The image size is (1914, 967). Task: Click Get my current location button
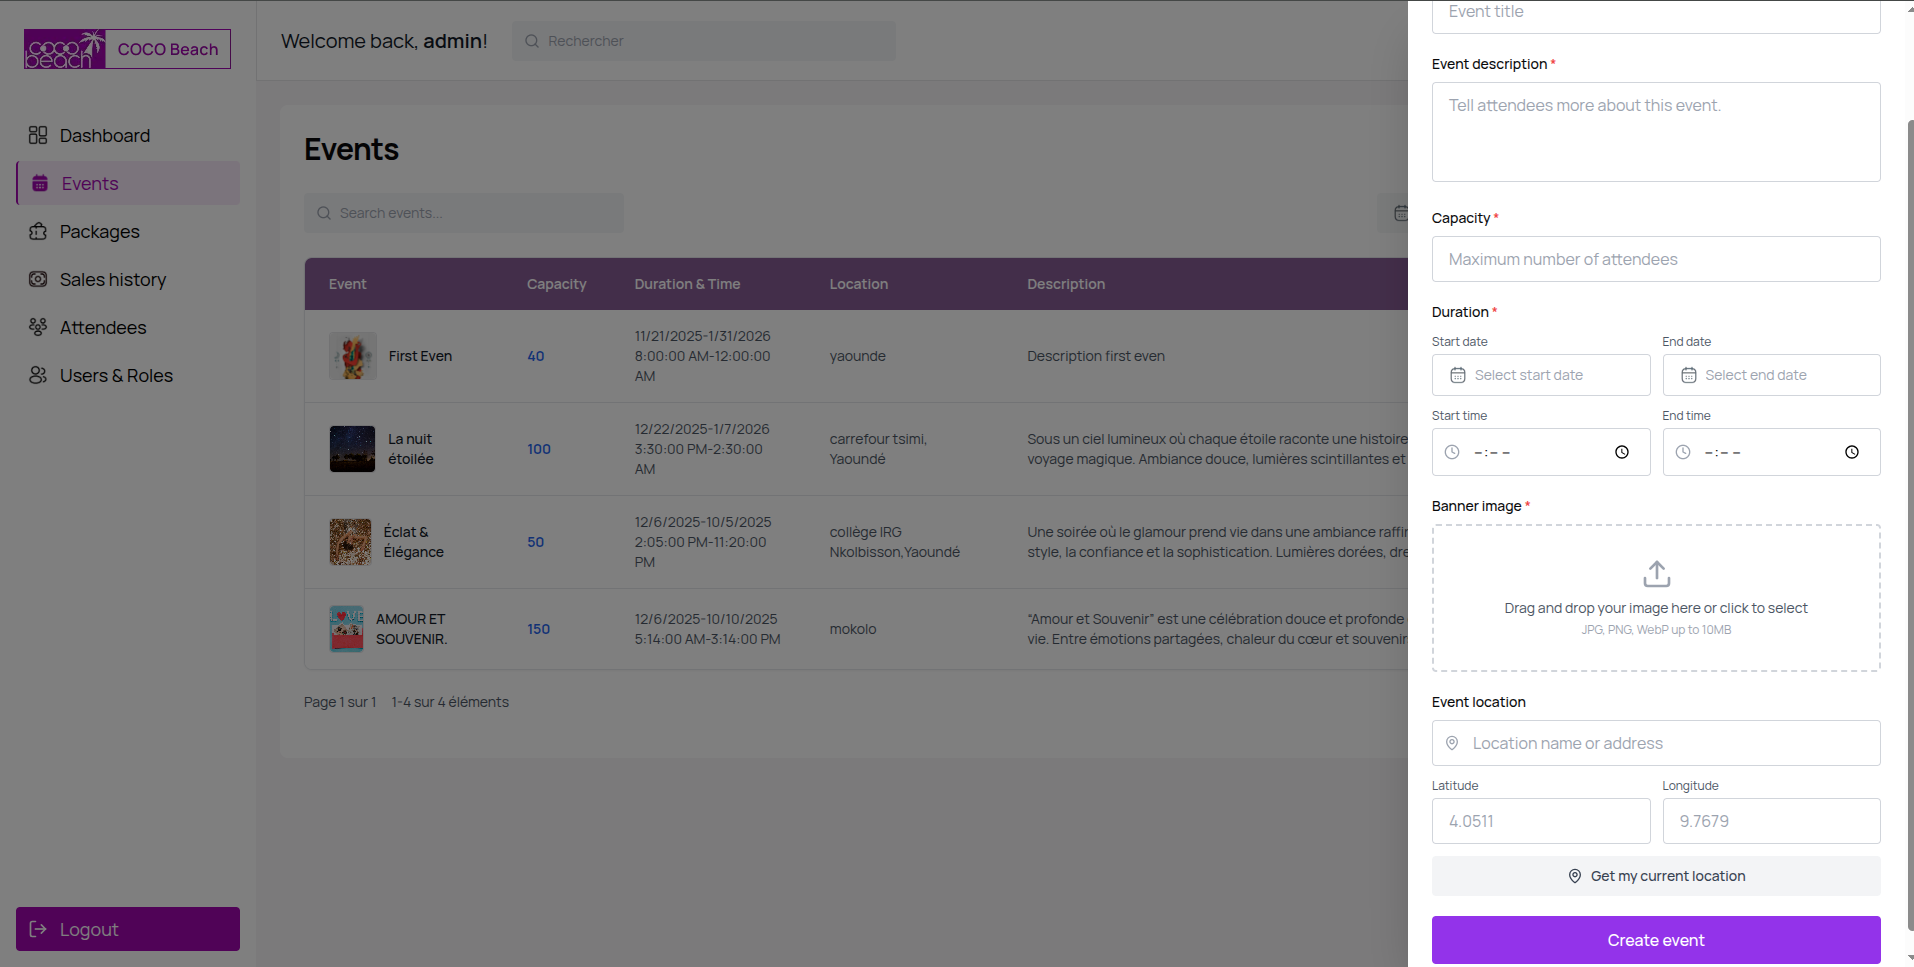[1655, 876]
